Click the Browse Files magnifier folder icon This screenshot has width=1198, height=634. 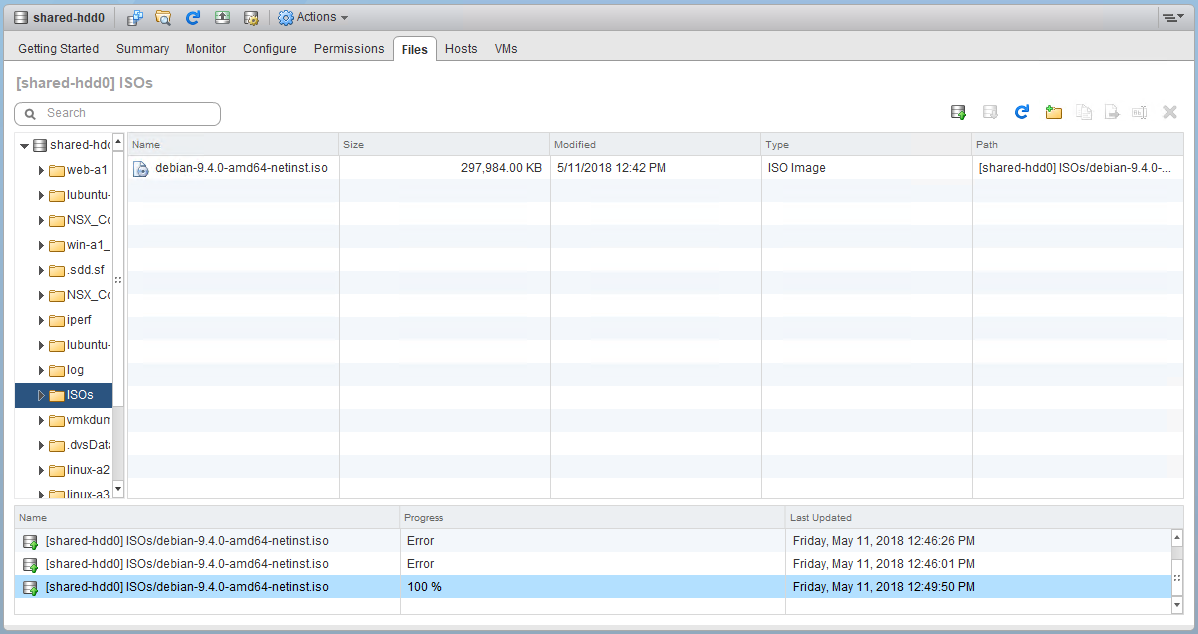click(163, 18)
